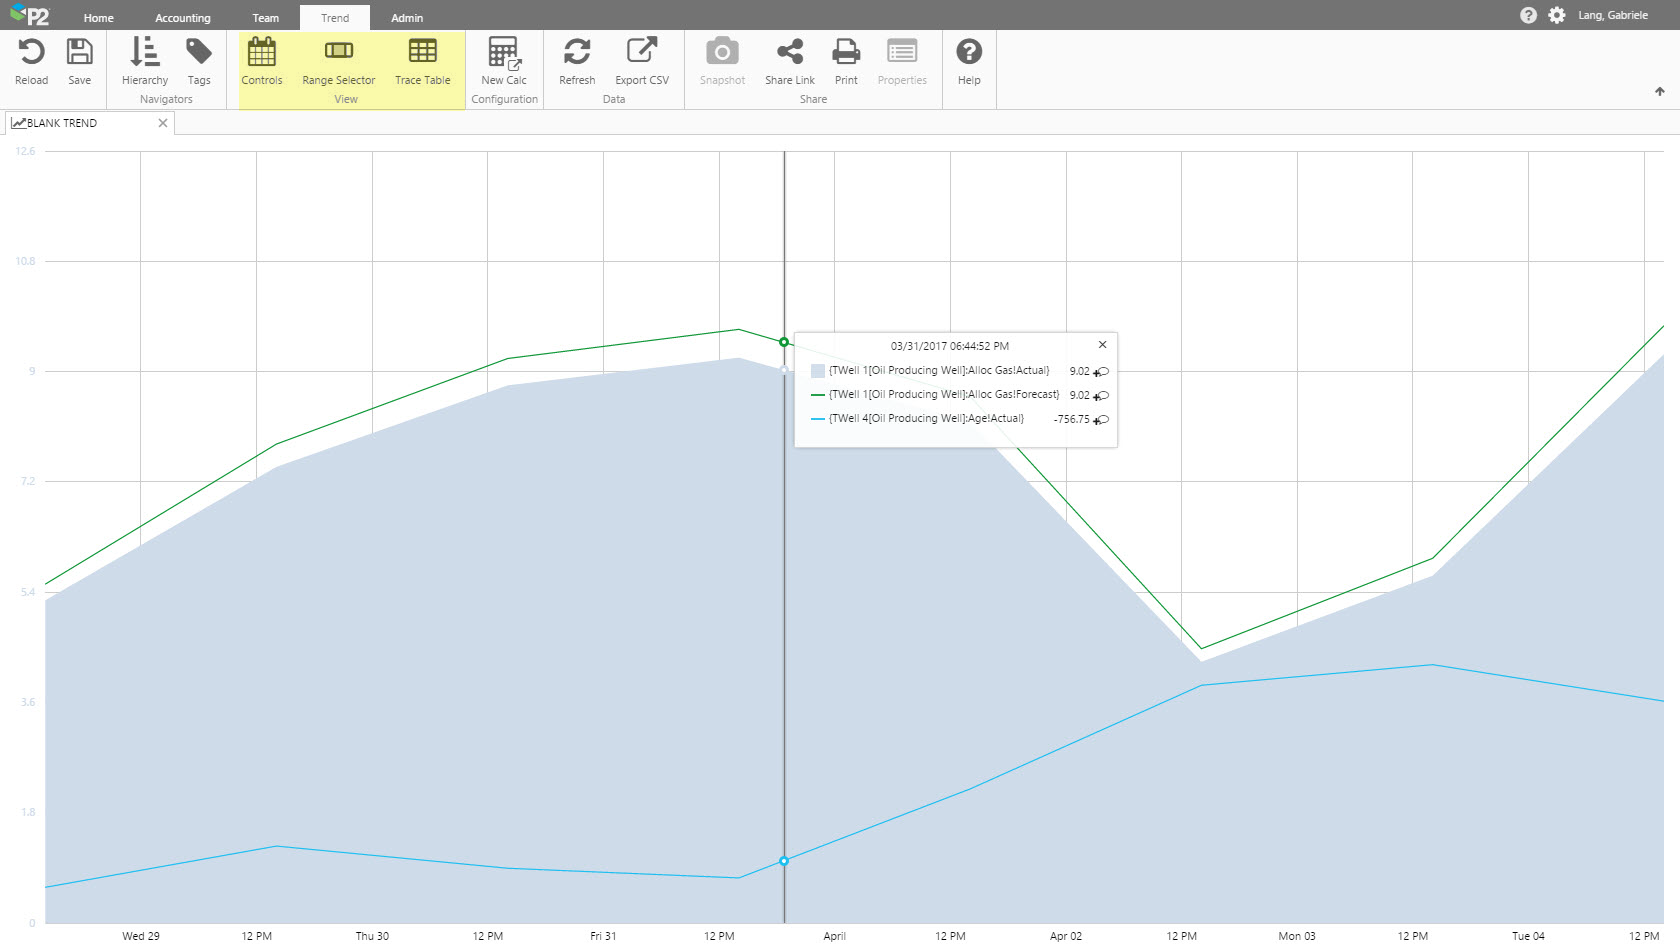Switch to the Accounting tab
The height and width of the screenshot is (944, 1680).
click(x=183, y=18)
